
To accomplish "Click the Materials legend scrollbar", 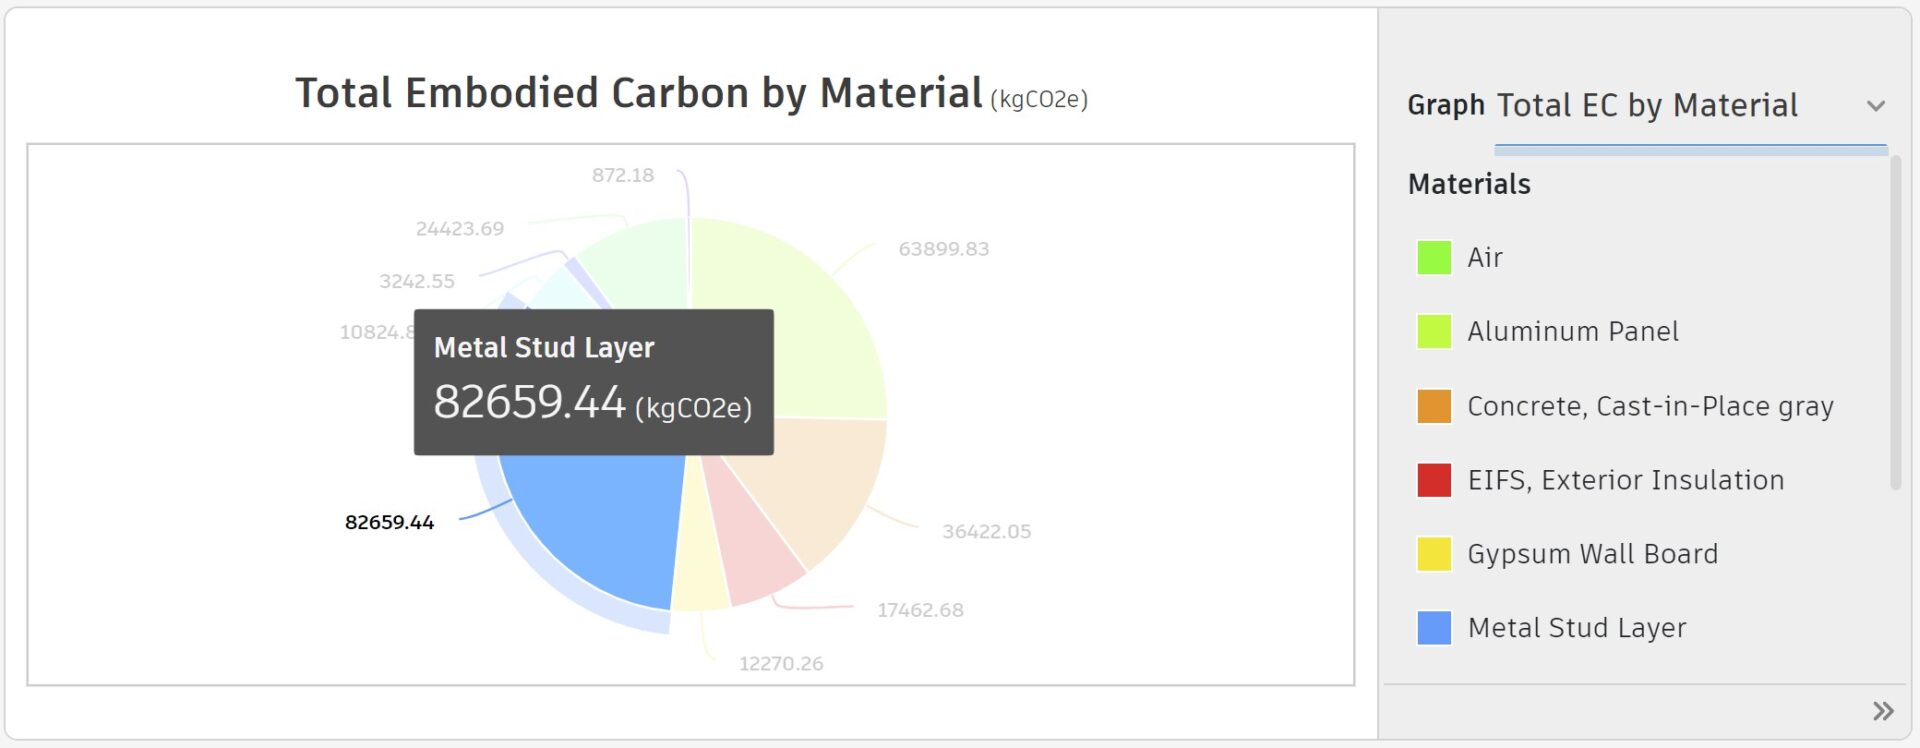I will pos(1895,320).
